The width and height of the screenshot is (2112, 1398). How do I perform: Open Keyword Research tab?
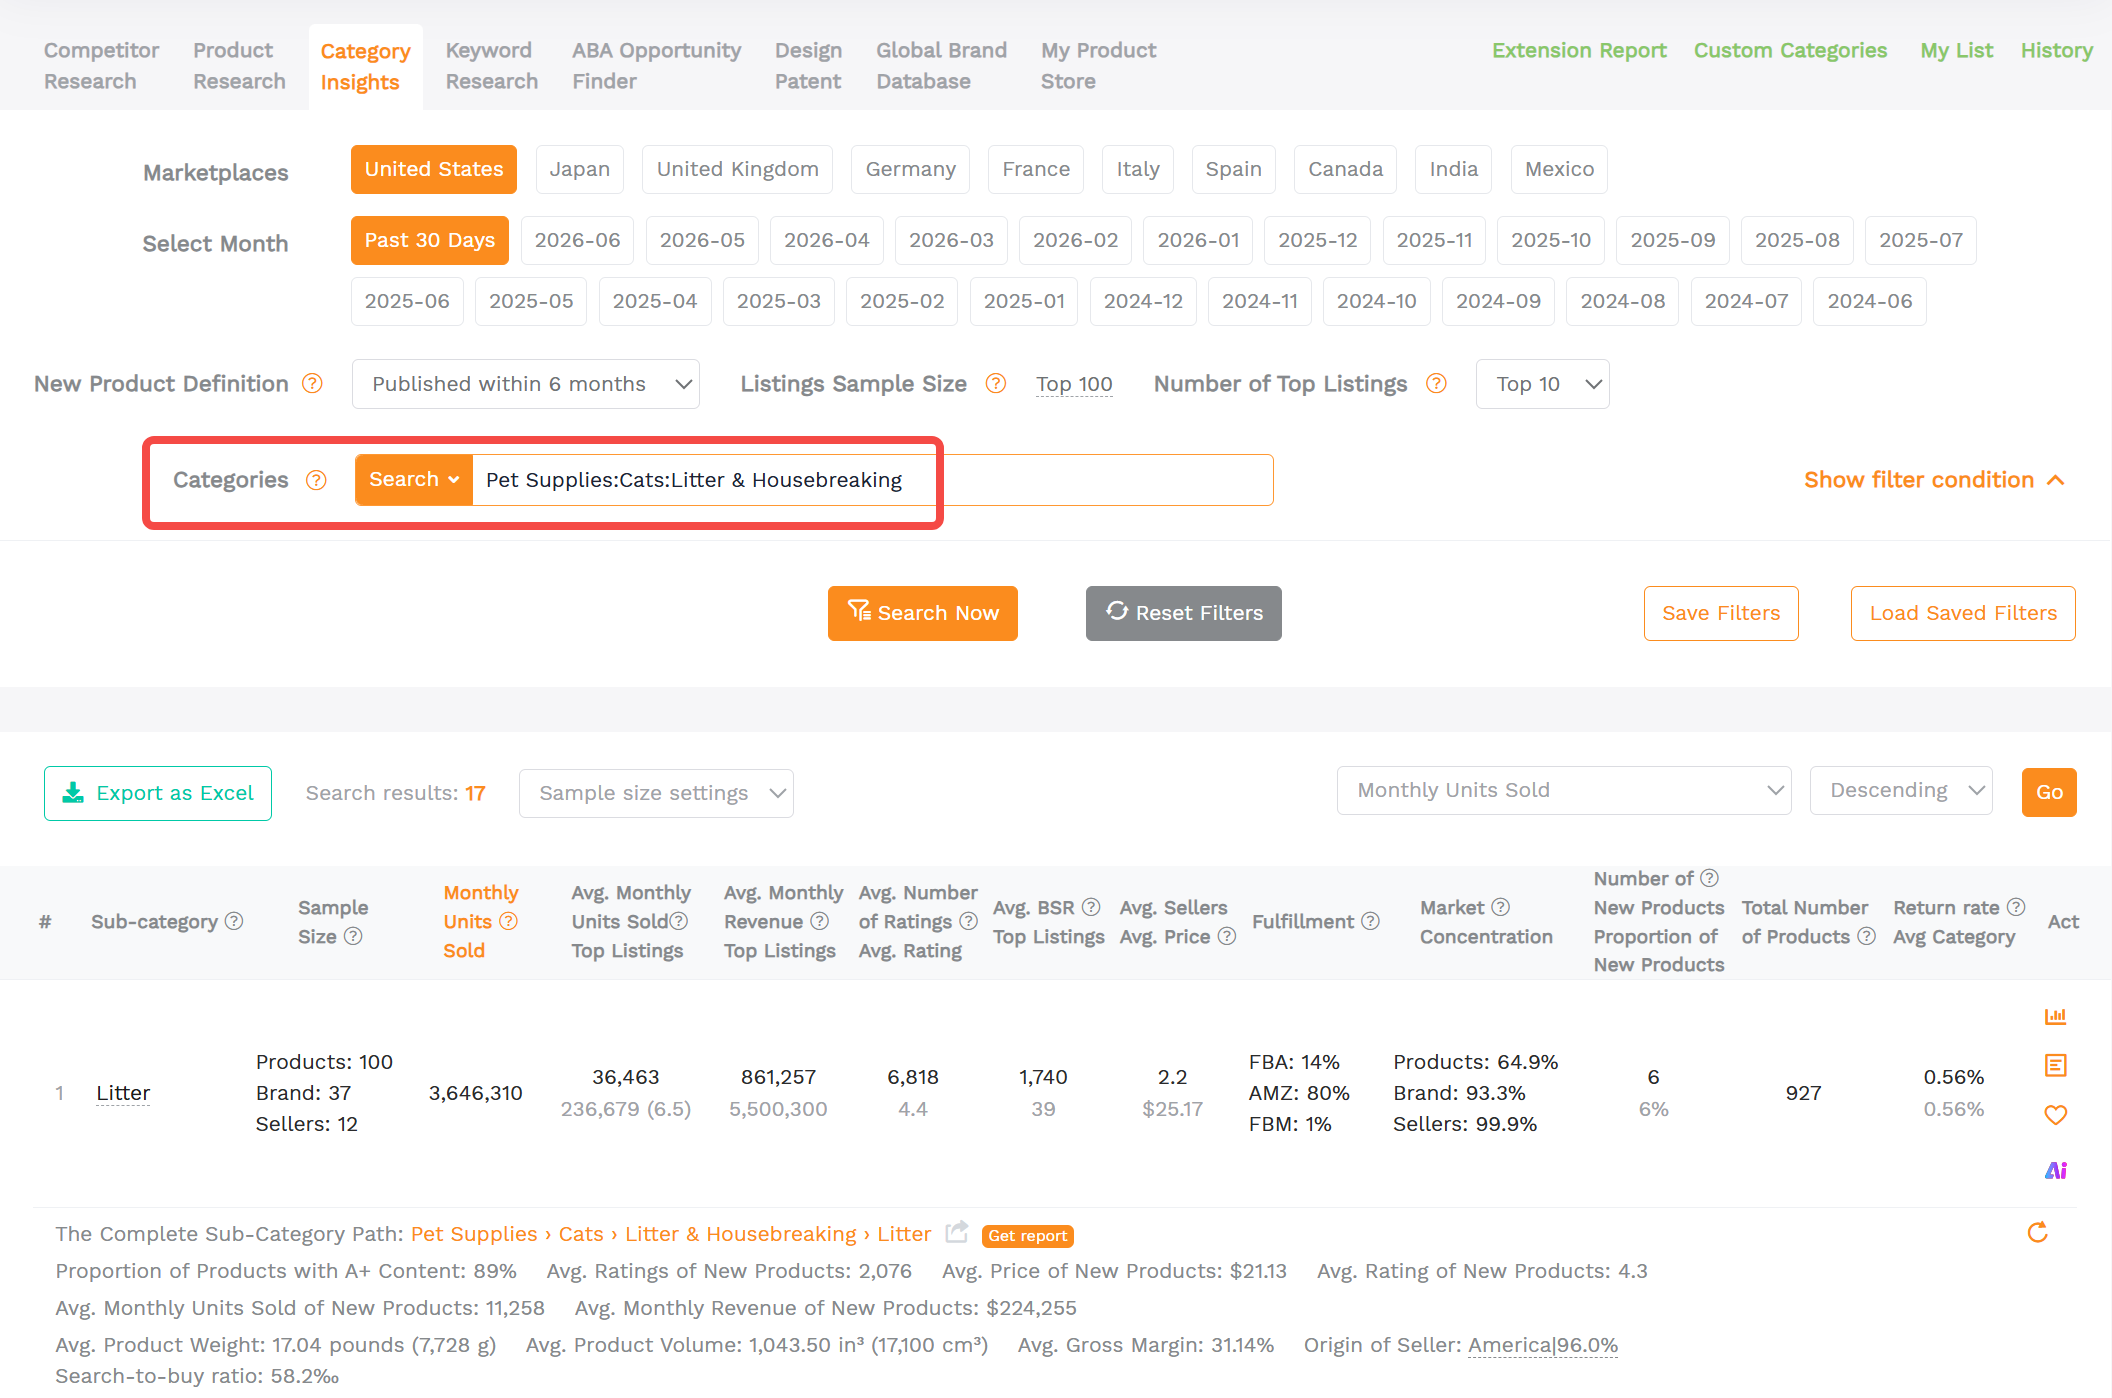click(491, 65)
